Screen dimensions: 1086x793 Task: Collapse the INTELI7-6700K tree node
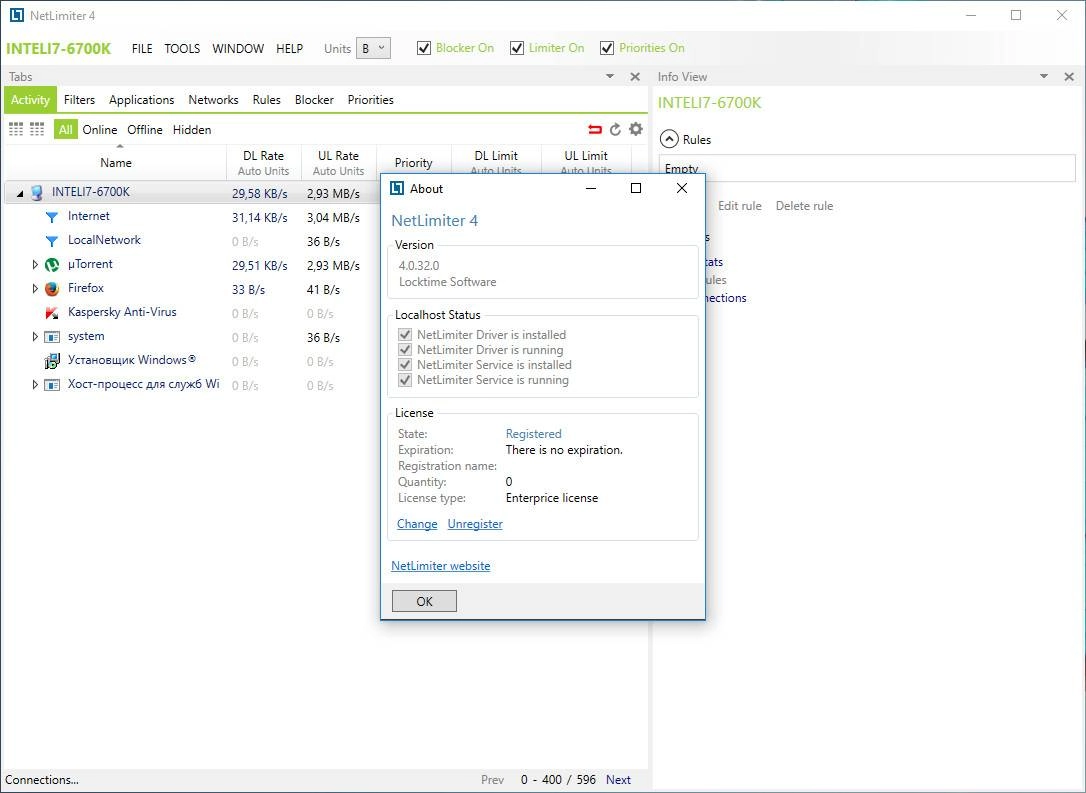pyautogui.click(x=20, y=193)
